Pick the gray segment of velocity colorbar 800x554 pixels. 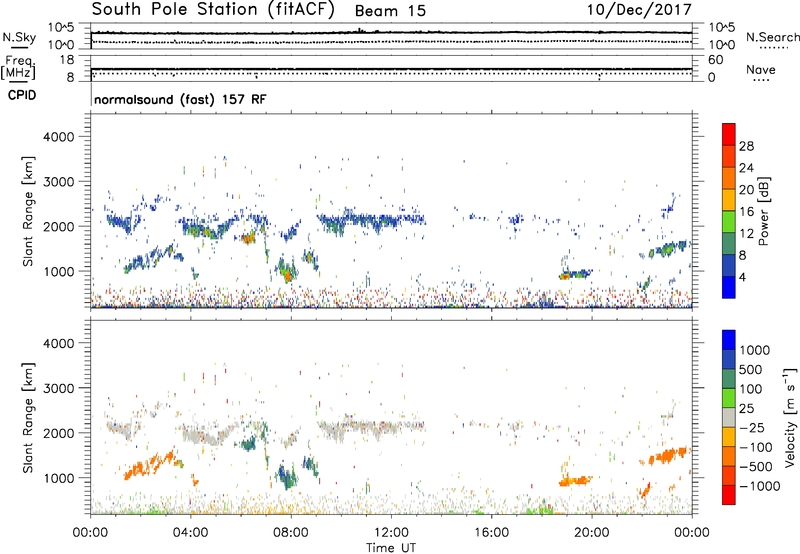coord(729,418)
